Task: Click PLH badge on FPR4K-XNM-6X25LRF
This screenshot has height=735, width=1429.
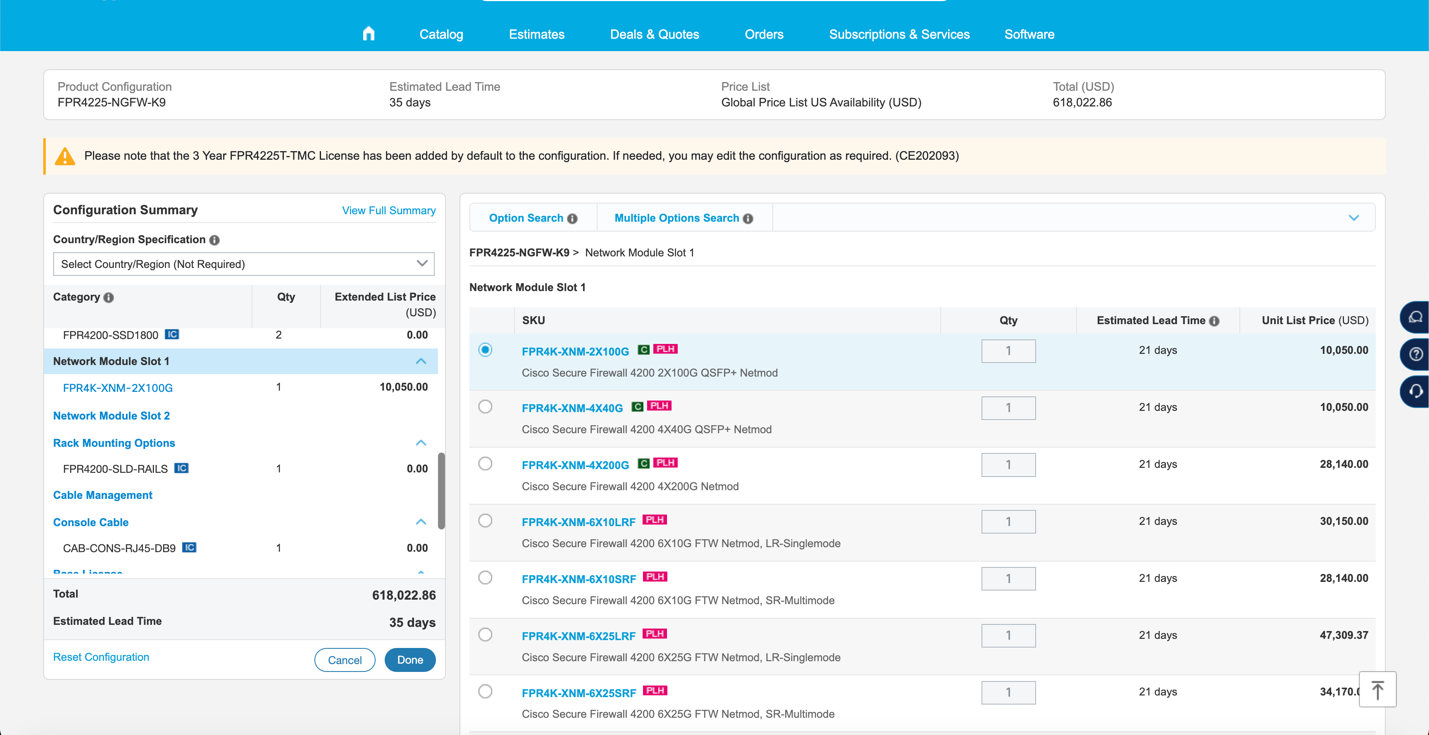Action: (655, 634)
